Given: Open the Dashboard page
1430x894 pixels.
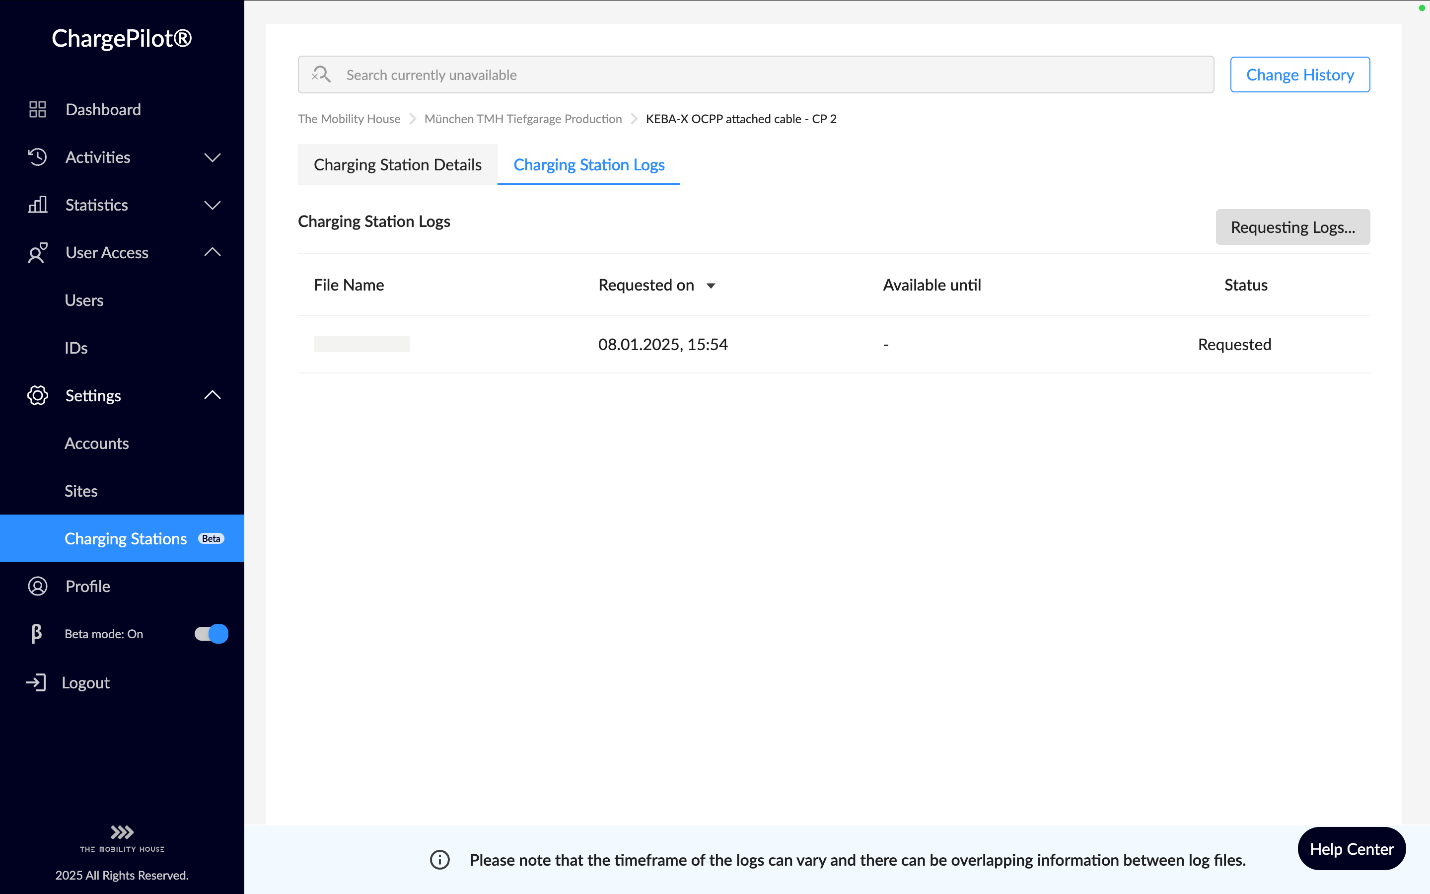Looking at the screenshot, I should click(103, 109).
